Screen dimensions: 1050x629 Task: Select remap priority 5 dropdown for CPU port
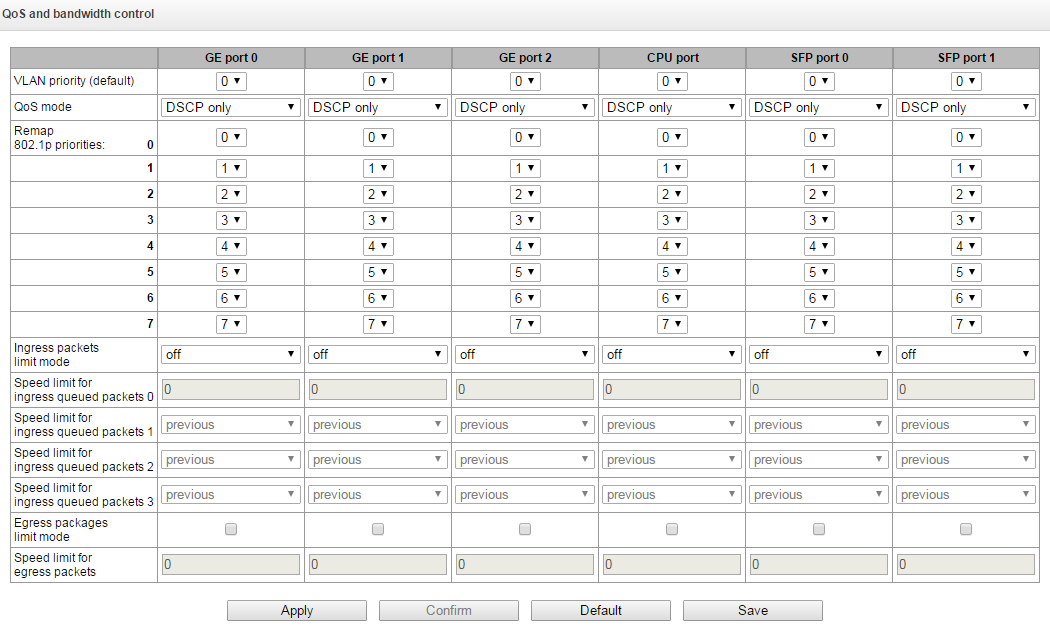tap(672, 272)
